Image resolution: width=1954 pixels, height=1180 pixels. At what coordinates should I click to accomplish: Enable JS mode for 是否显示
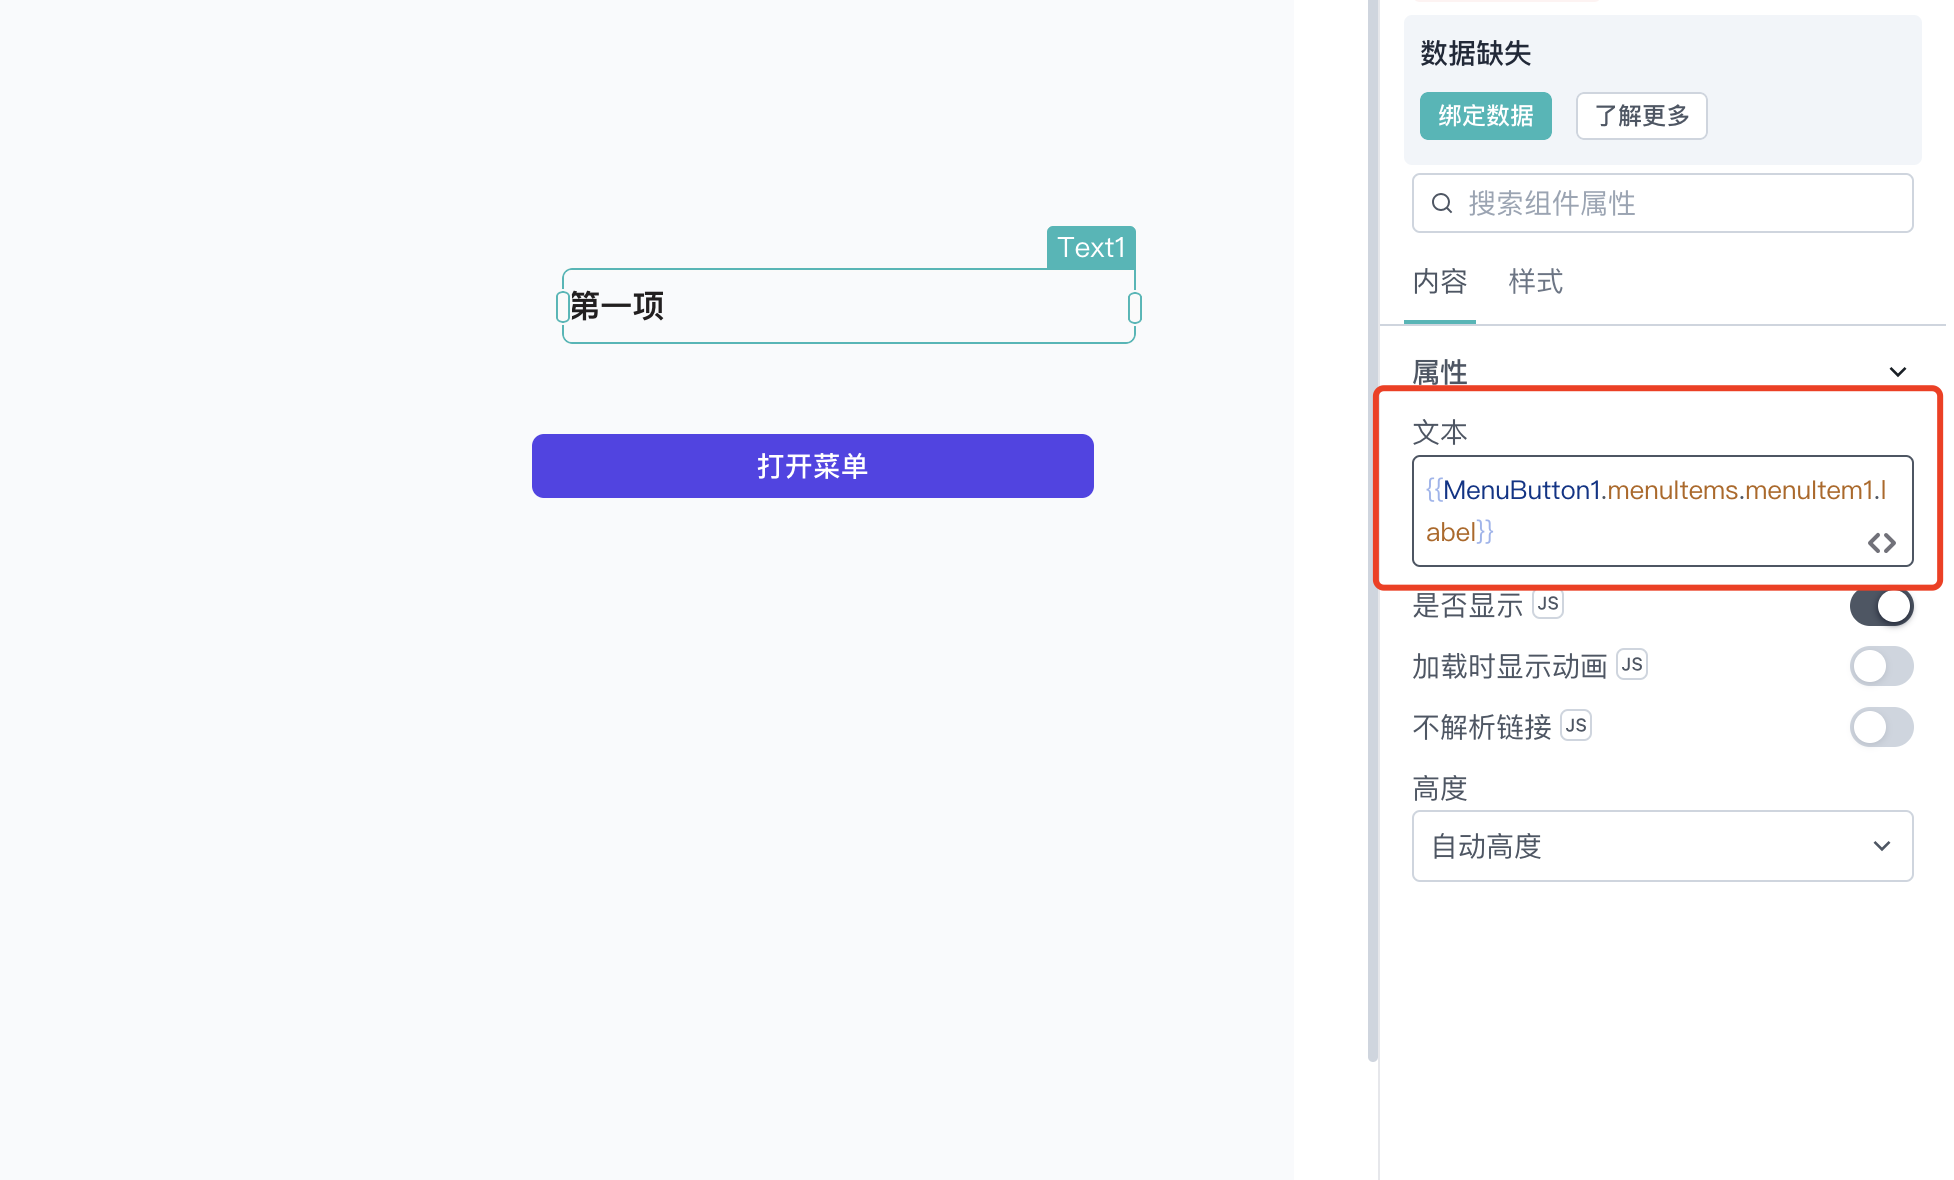pyautogui.click(x=1548, y=604)
